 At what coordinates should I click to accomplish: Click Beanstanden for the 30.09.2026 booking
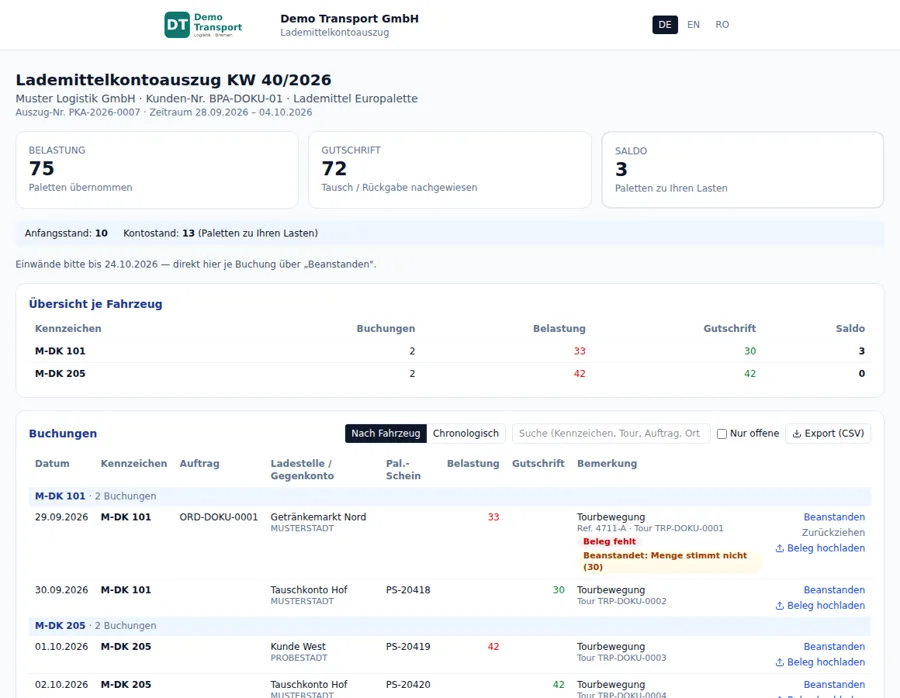pyautogui.click(x=834, y=590)
